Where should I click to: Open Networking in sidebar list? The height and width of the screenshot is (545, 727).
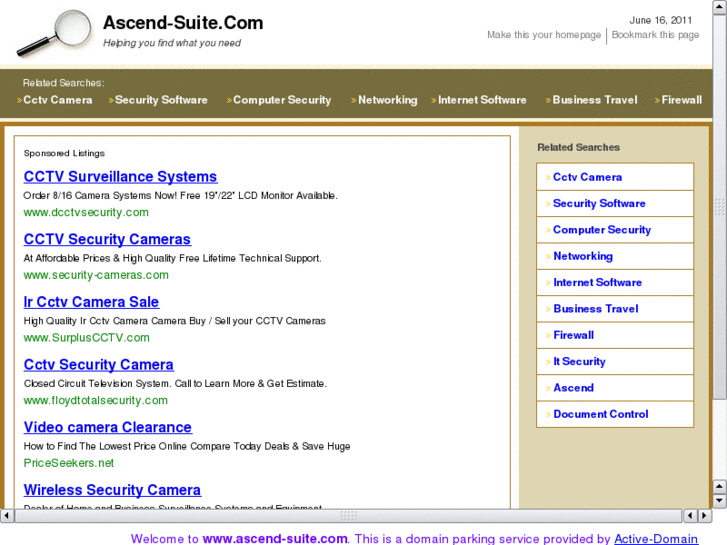[x=583, y=256]
